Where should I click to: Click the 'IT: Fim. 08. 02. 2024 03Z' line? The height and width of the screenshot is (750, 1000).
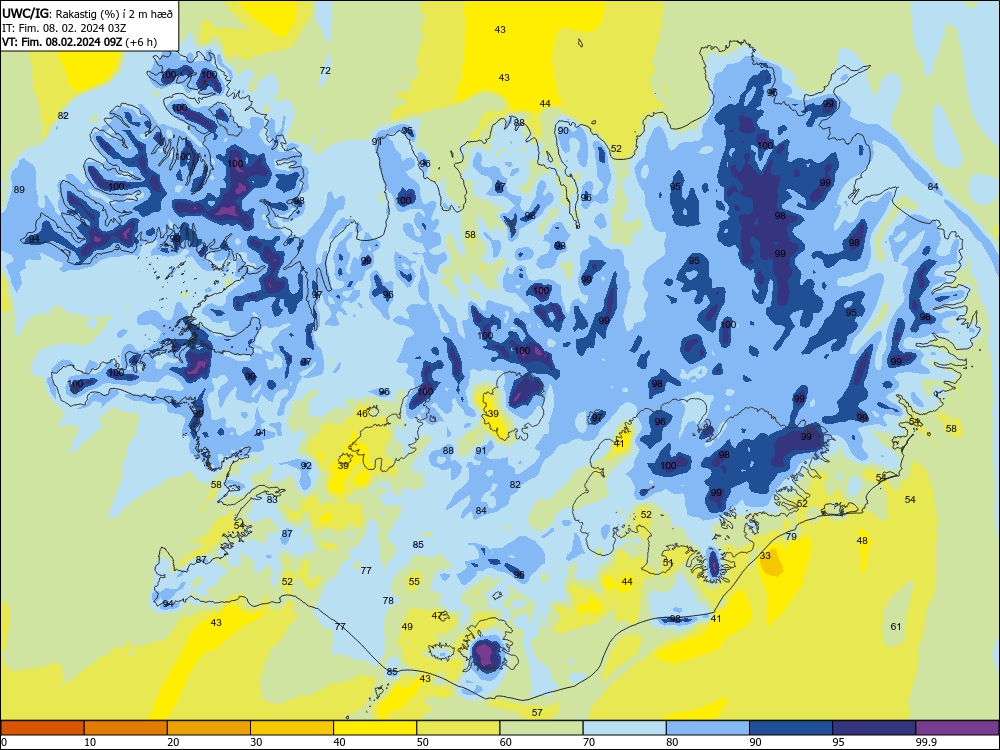click(64, 28)
